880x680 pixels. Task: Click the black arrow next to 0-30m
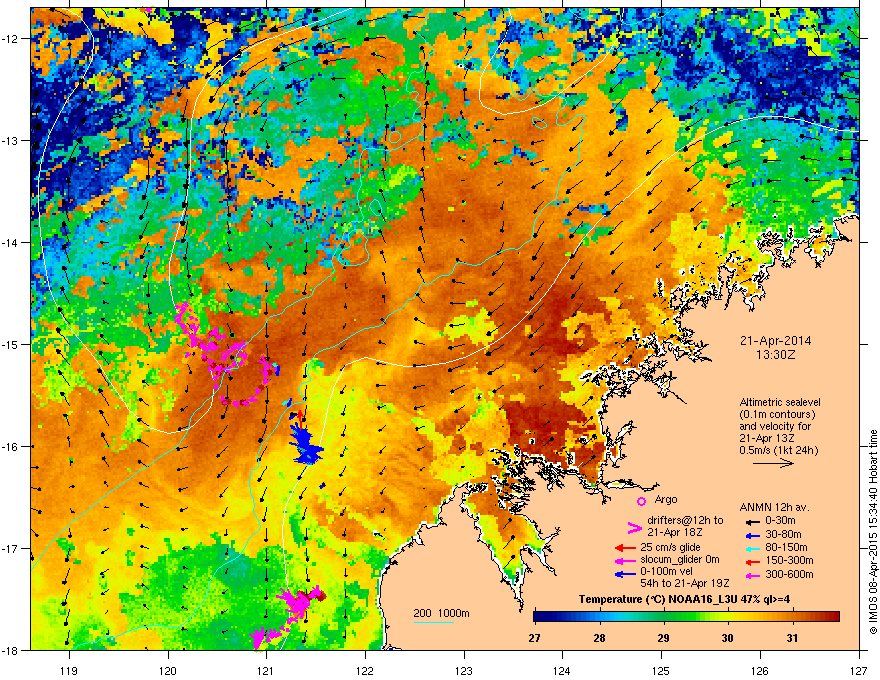(x=751, y=521)
